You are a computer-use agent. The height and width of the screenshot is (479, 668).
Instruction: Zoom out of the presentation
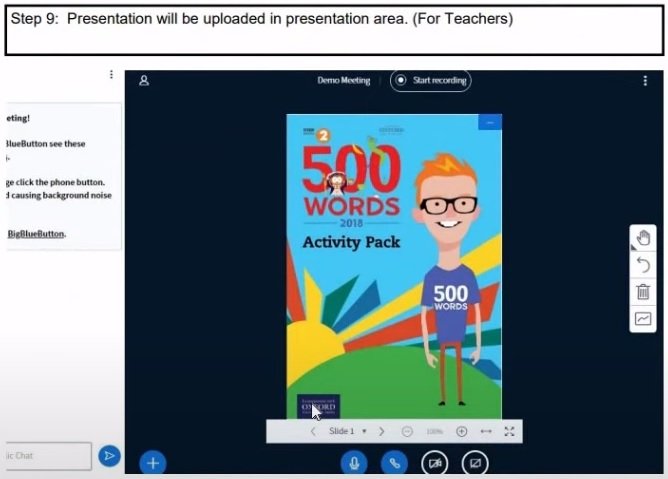407,431
